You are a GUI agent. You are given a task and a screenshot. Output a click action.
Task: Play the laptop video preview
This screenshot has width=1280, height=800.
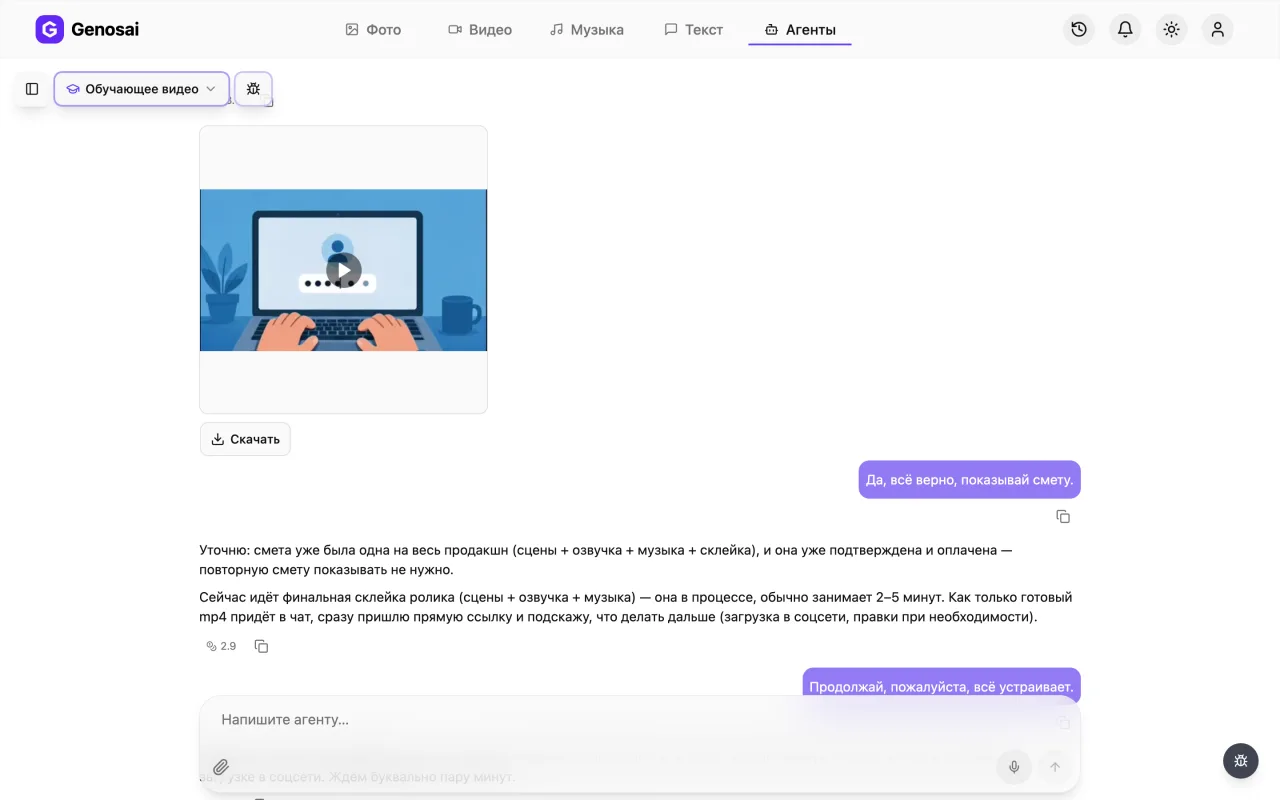343,270
